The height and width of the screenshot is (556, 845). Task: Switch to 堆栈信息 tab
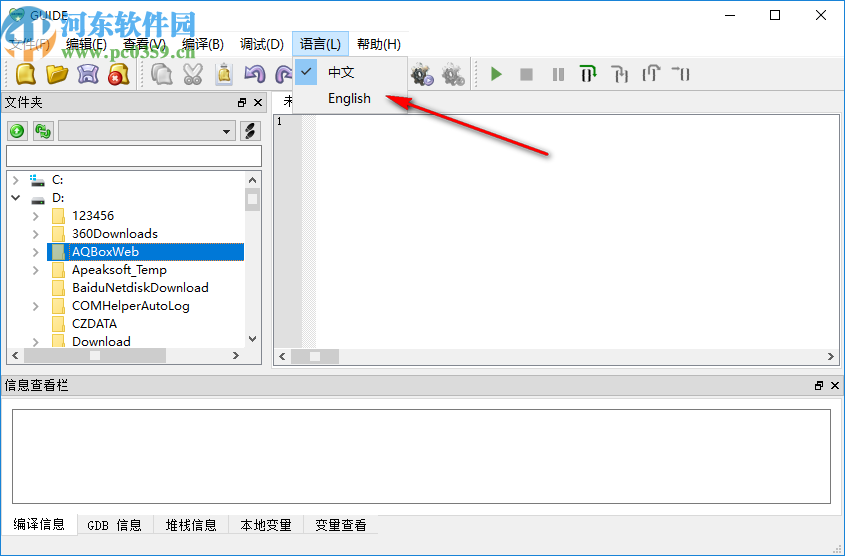coord(191,525)
